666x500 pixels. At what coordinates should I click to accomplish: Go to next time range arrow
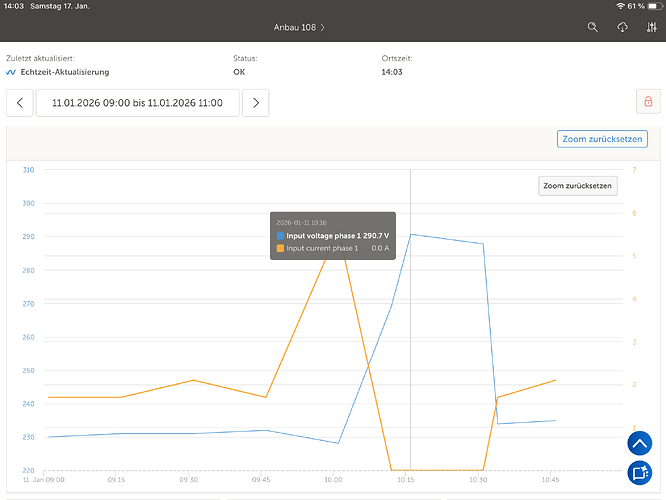coord(256,102)
